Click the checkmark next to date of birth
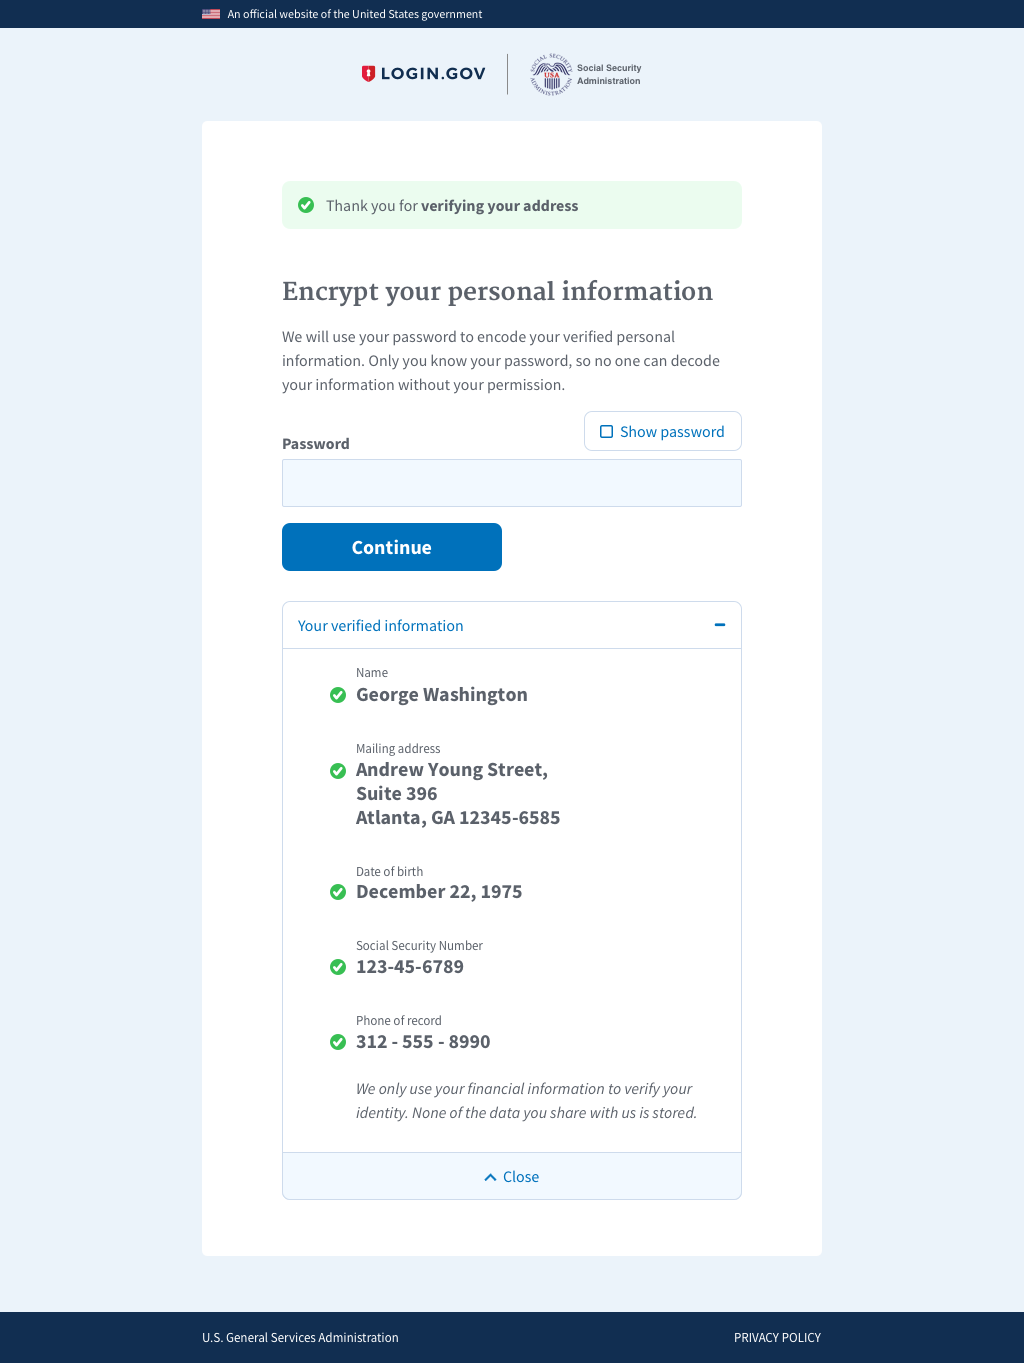1024x1363 pixels. pos(338,892)
